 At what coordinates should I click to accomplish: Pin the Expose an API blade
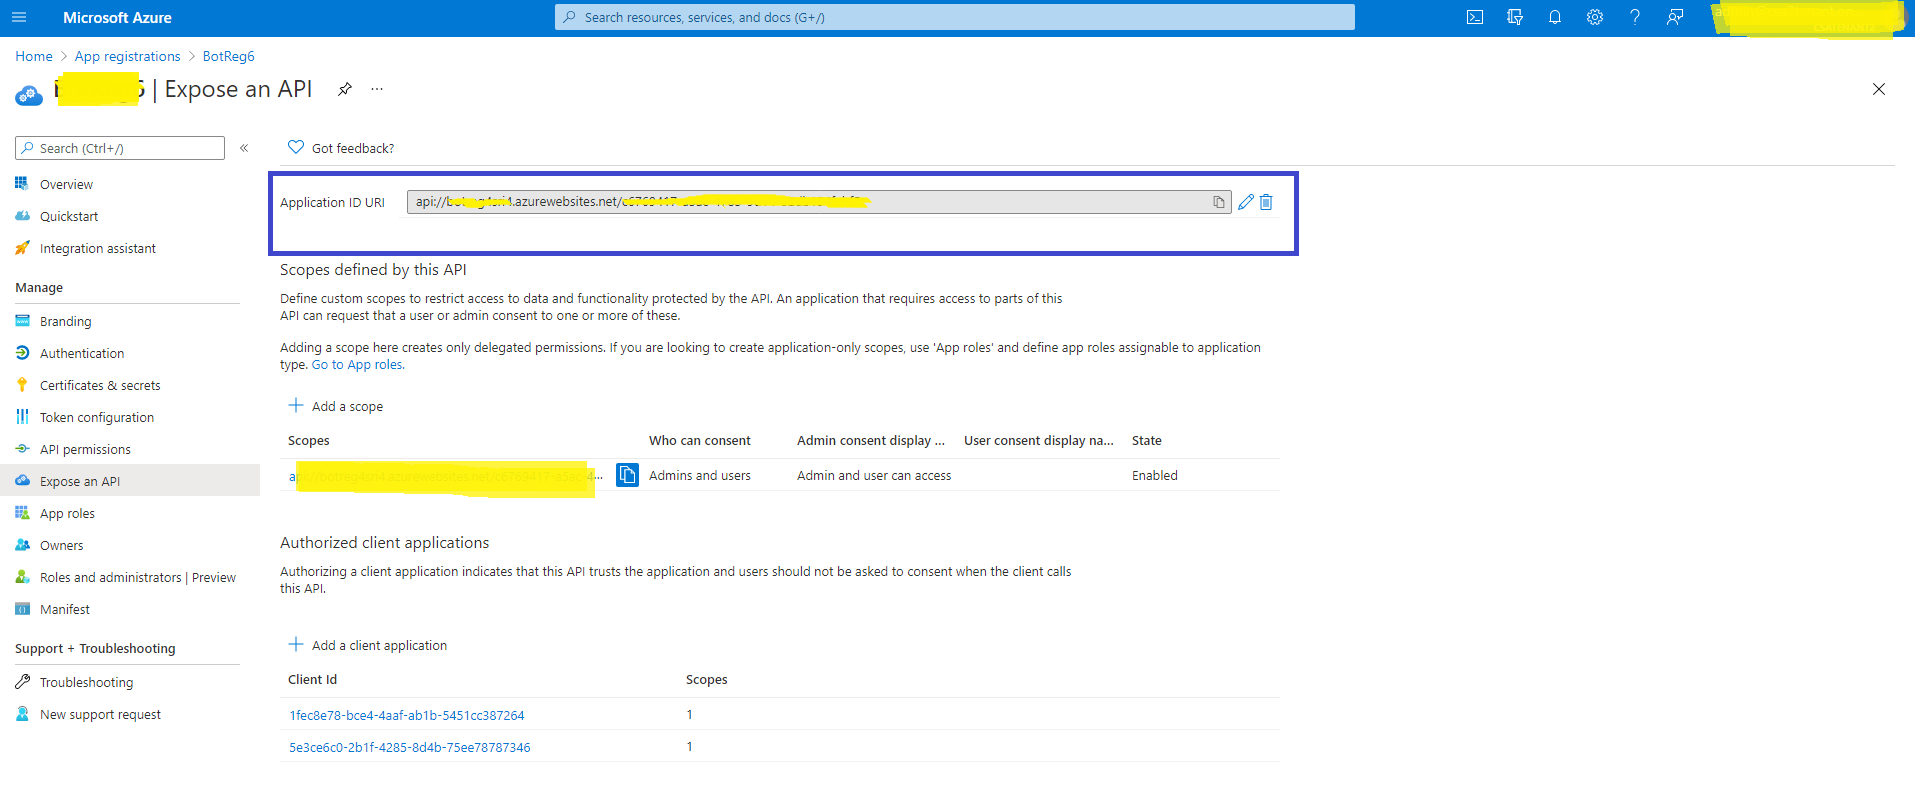click(345, 89)
